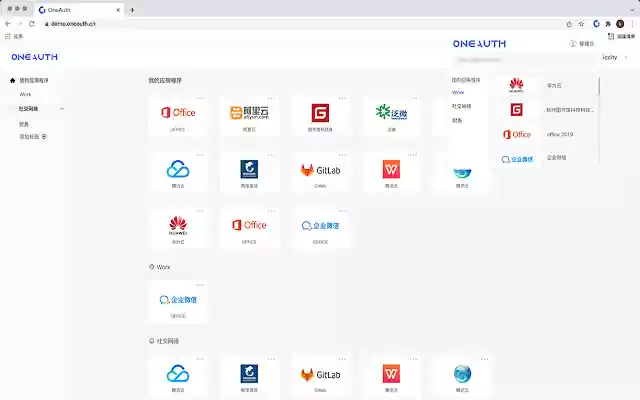
Task: Launch GitLab card in the 社交网络 section
Action: 320,377
